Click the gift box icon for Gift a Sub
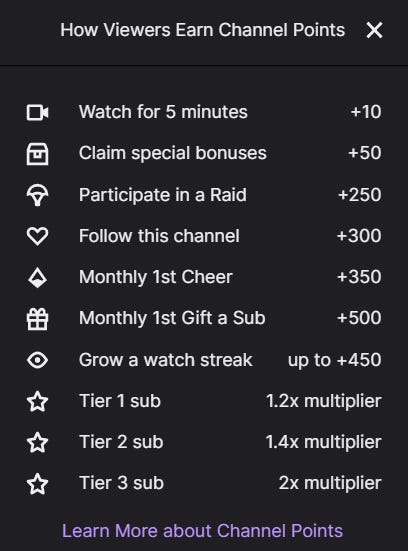 (37, 319)
